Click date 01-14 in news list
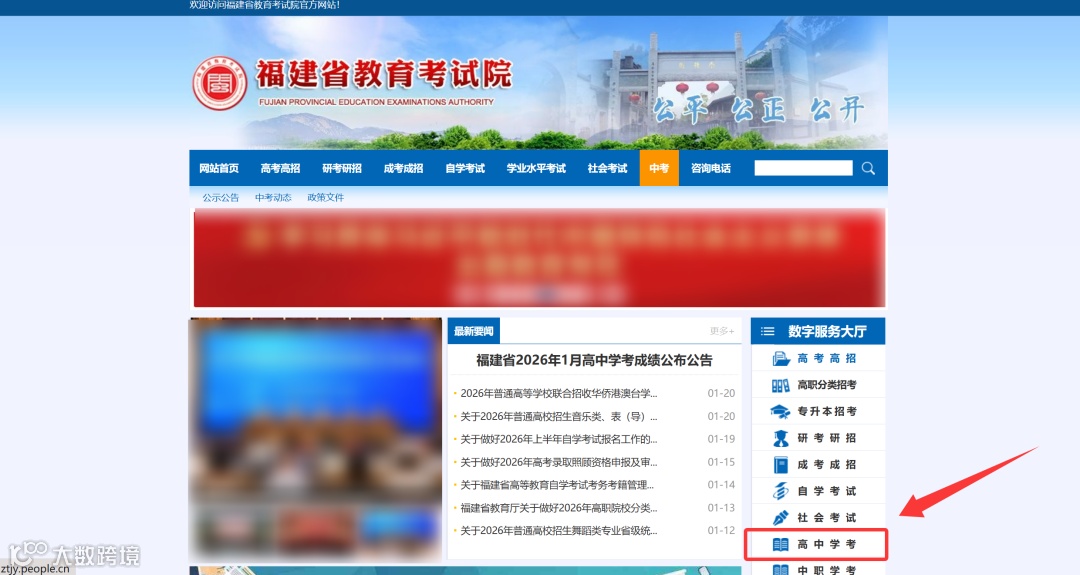Screen dimensions: 1080x575 point(721,485)
